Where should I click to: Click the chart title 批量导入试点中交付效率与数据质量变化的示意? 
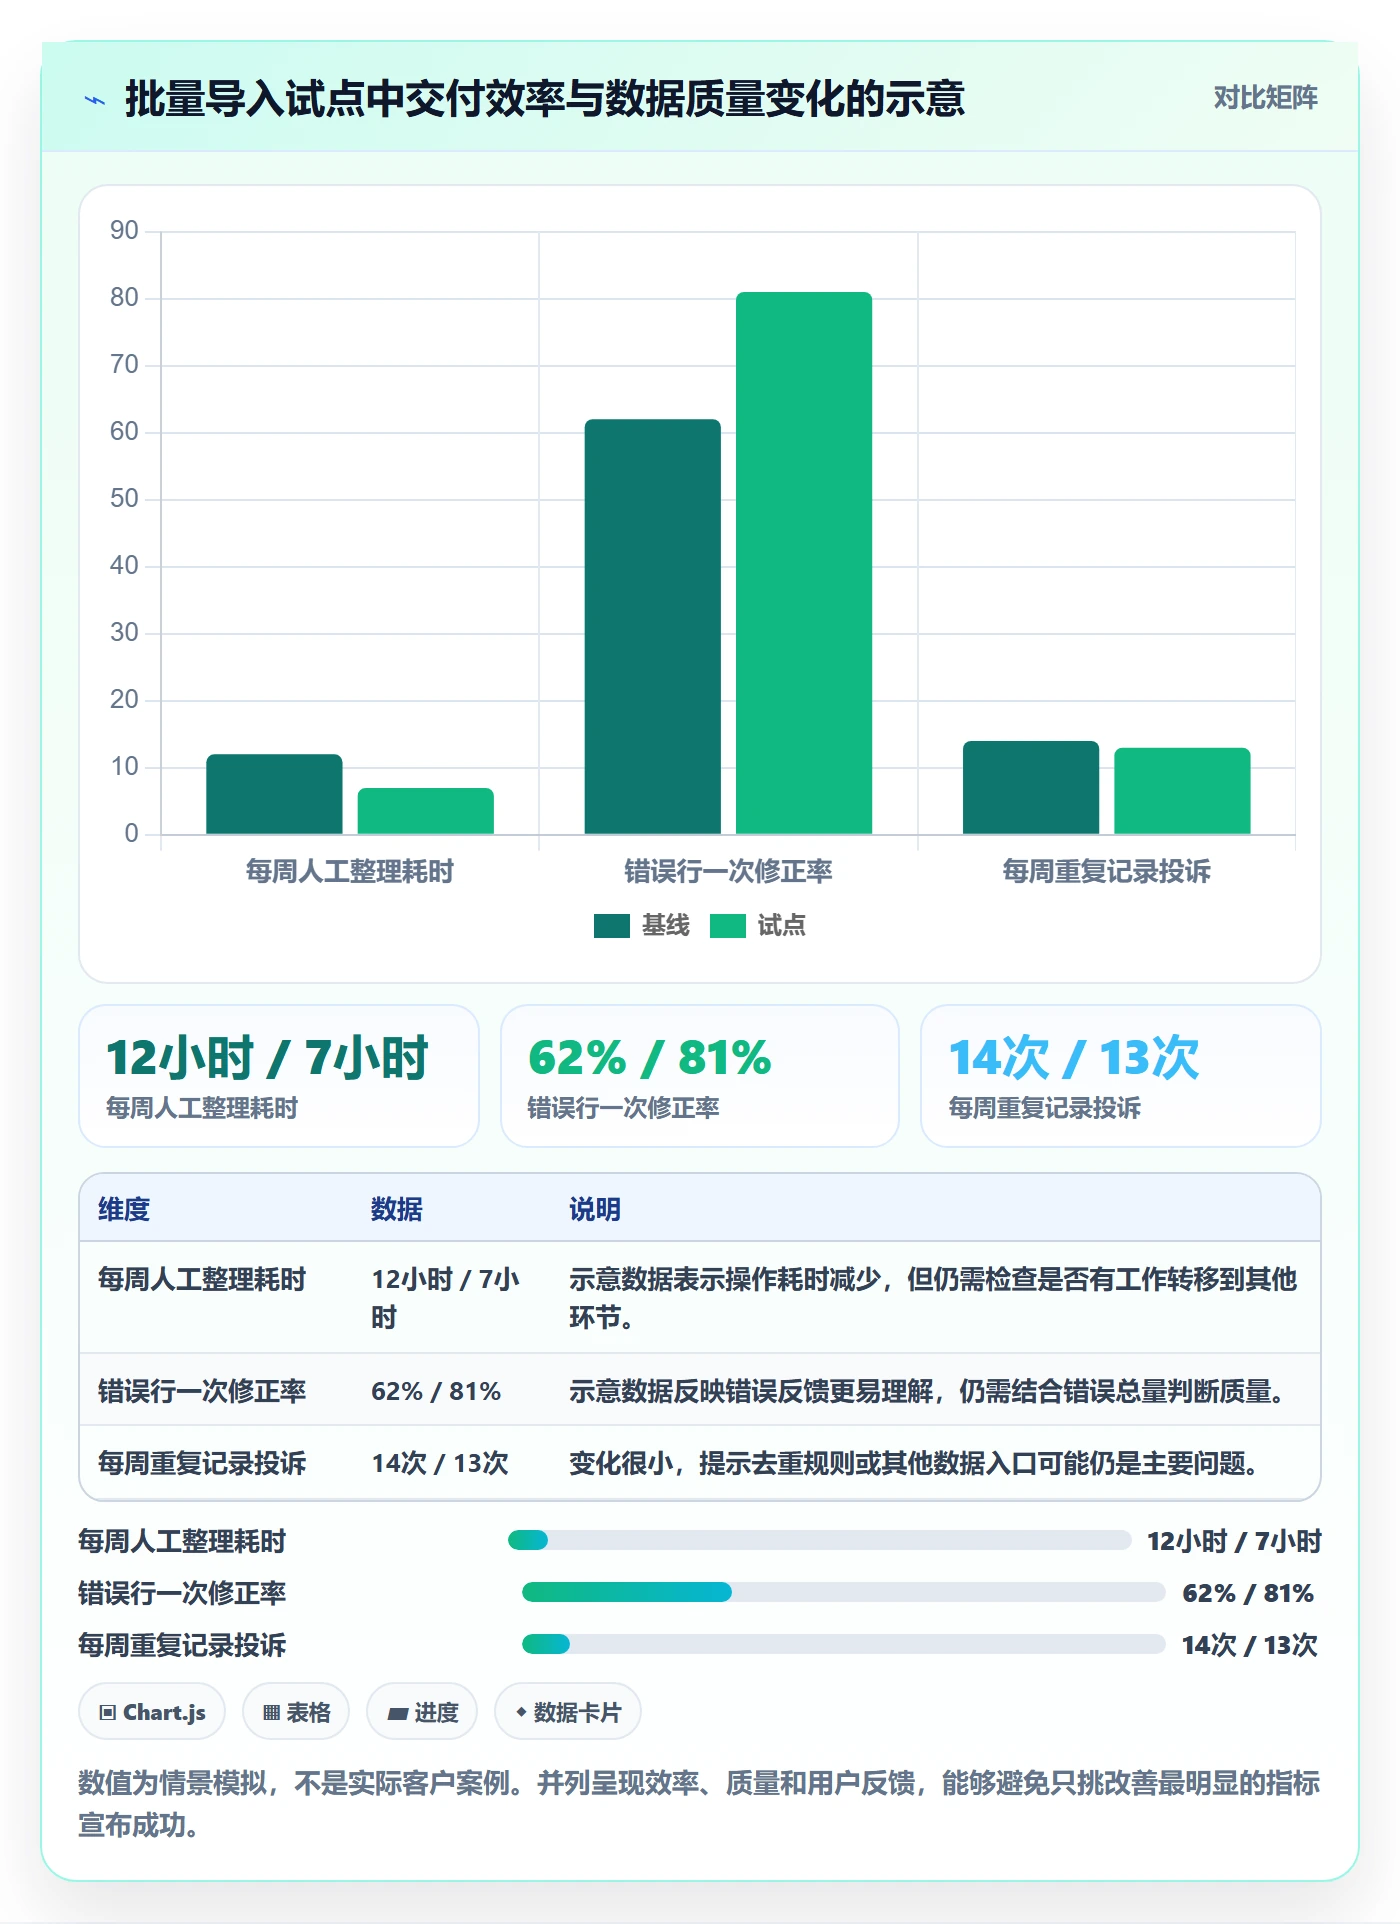coord(545,99)
